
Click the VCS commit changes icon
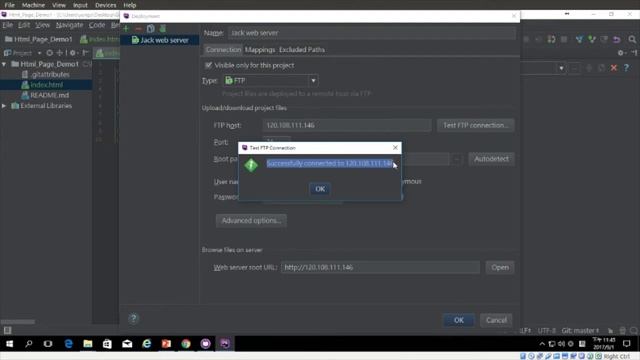(592, 39)
